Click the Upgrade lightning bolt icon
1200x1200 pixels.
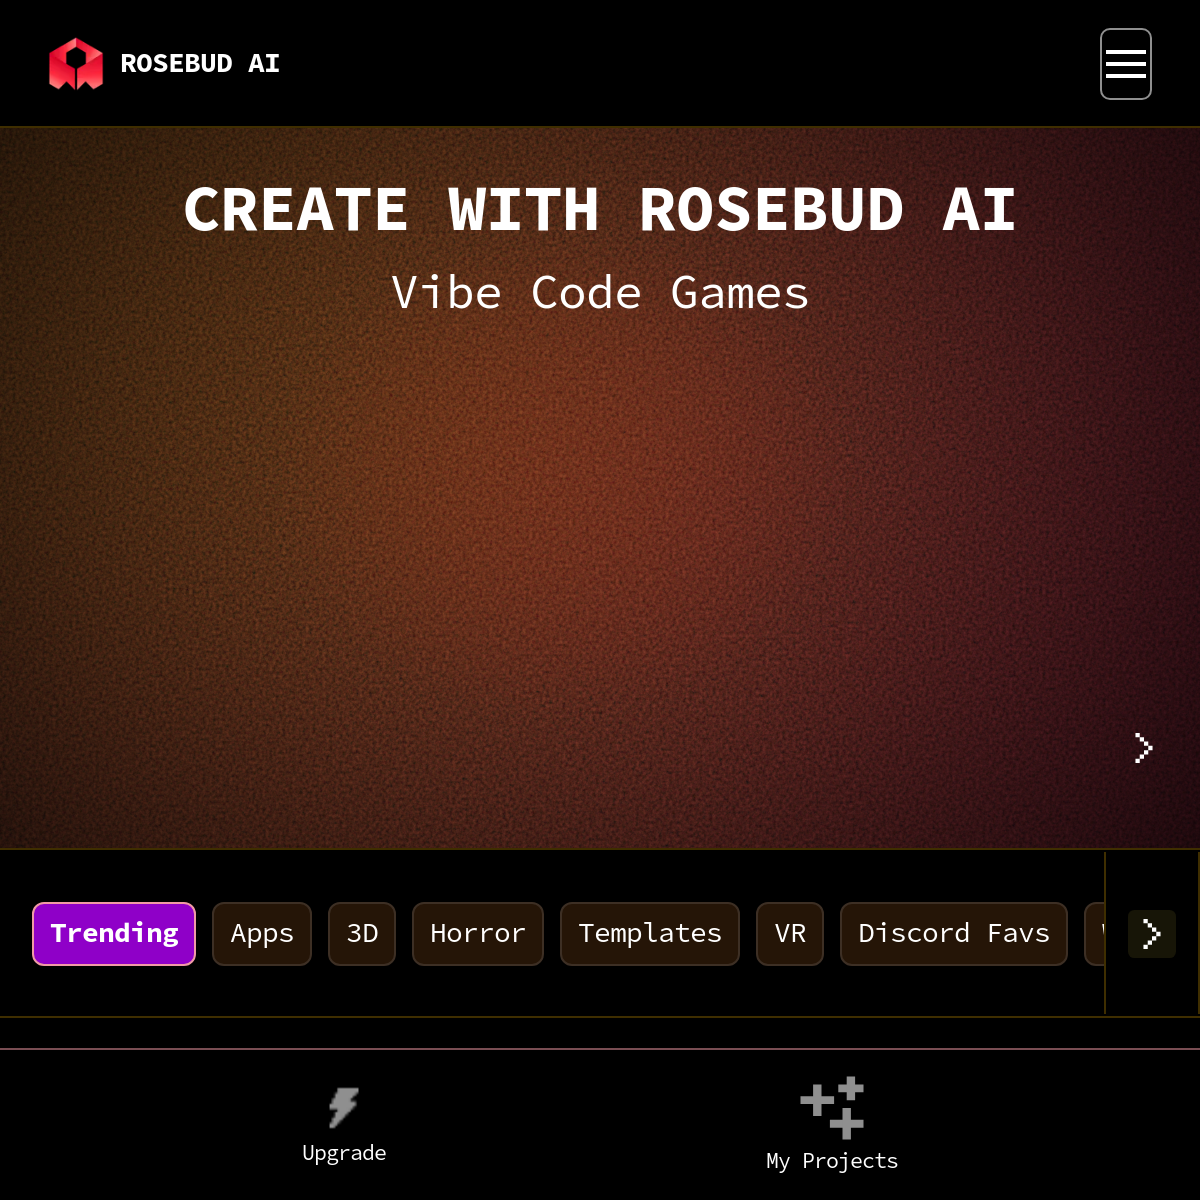[343, 1107]
